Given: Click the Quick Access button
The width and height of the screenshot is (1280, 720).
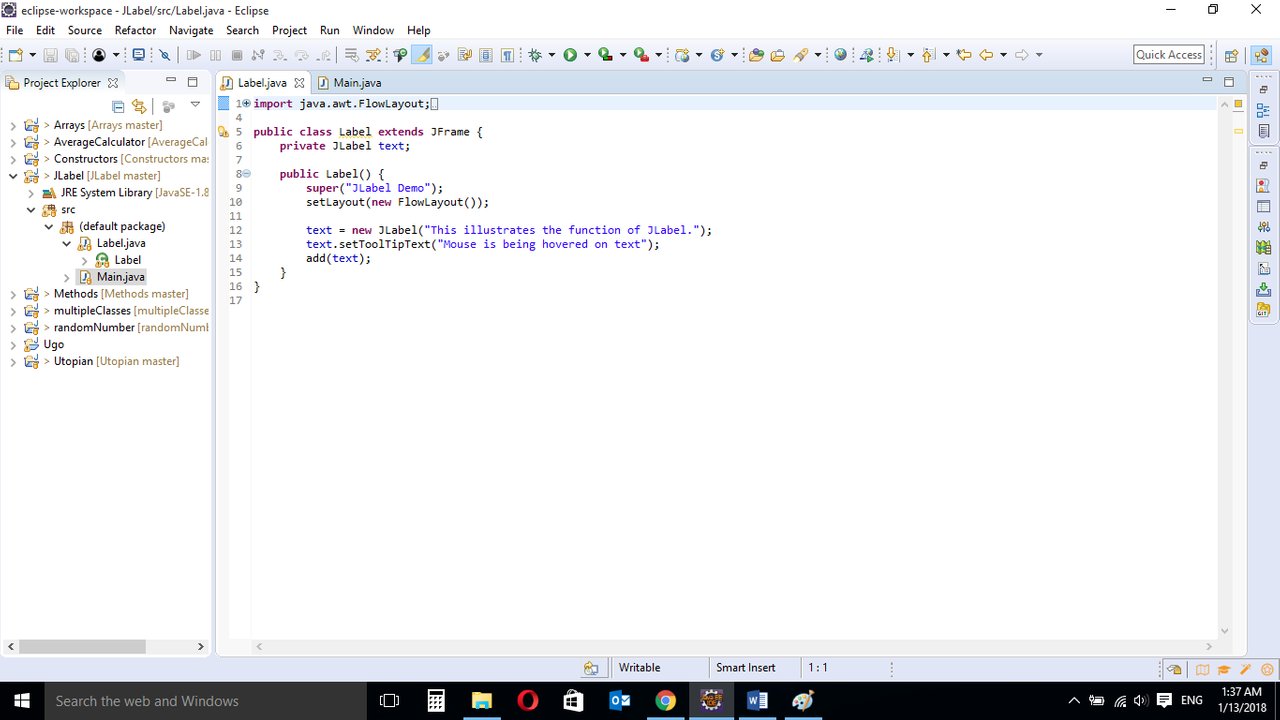Looking at the screenshot, I should [1168, 54].
